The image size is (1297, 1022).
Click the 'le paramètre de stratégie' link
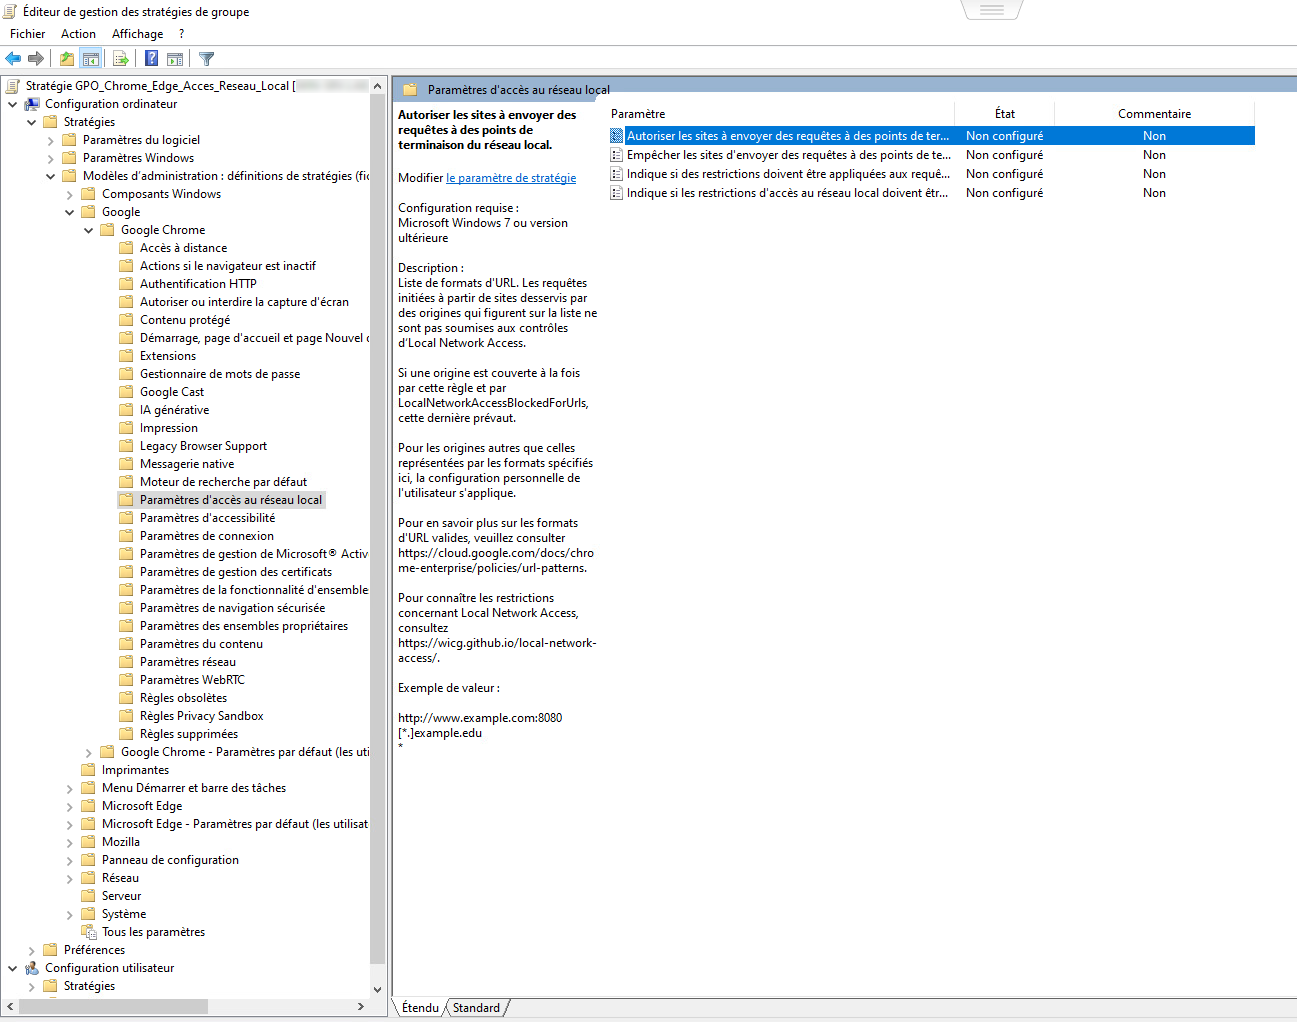(511, 178)
